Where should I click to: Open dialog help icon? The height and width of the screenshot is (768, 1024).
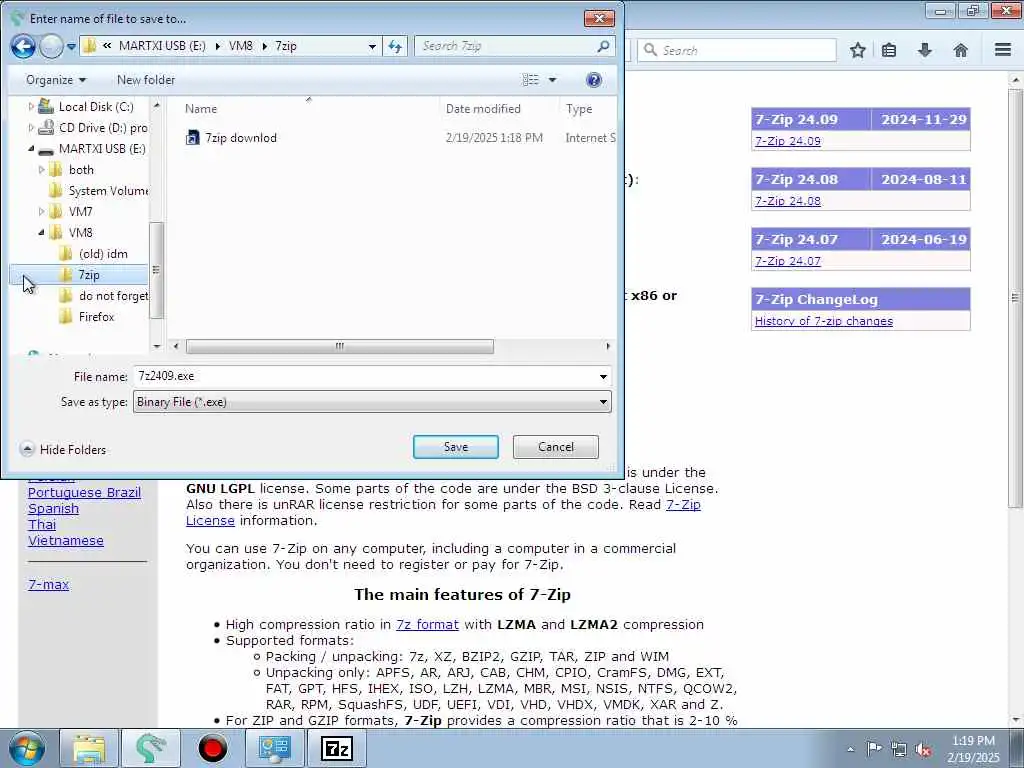594,80
